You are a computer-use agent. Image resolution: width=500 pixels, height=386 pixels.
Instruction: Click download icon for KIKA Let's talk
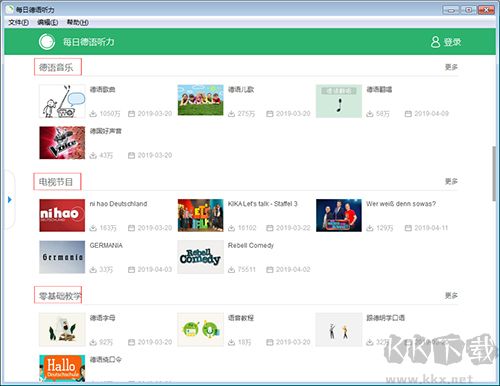pos(231,228)
